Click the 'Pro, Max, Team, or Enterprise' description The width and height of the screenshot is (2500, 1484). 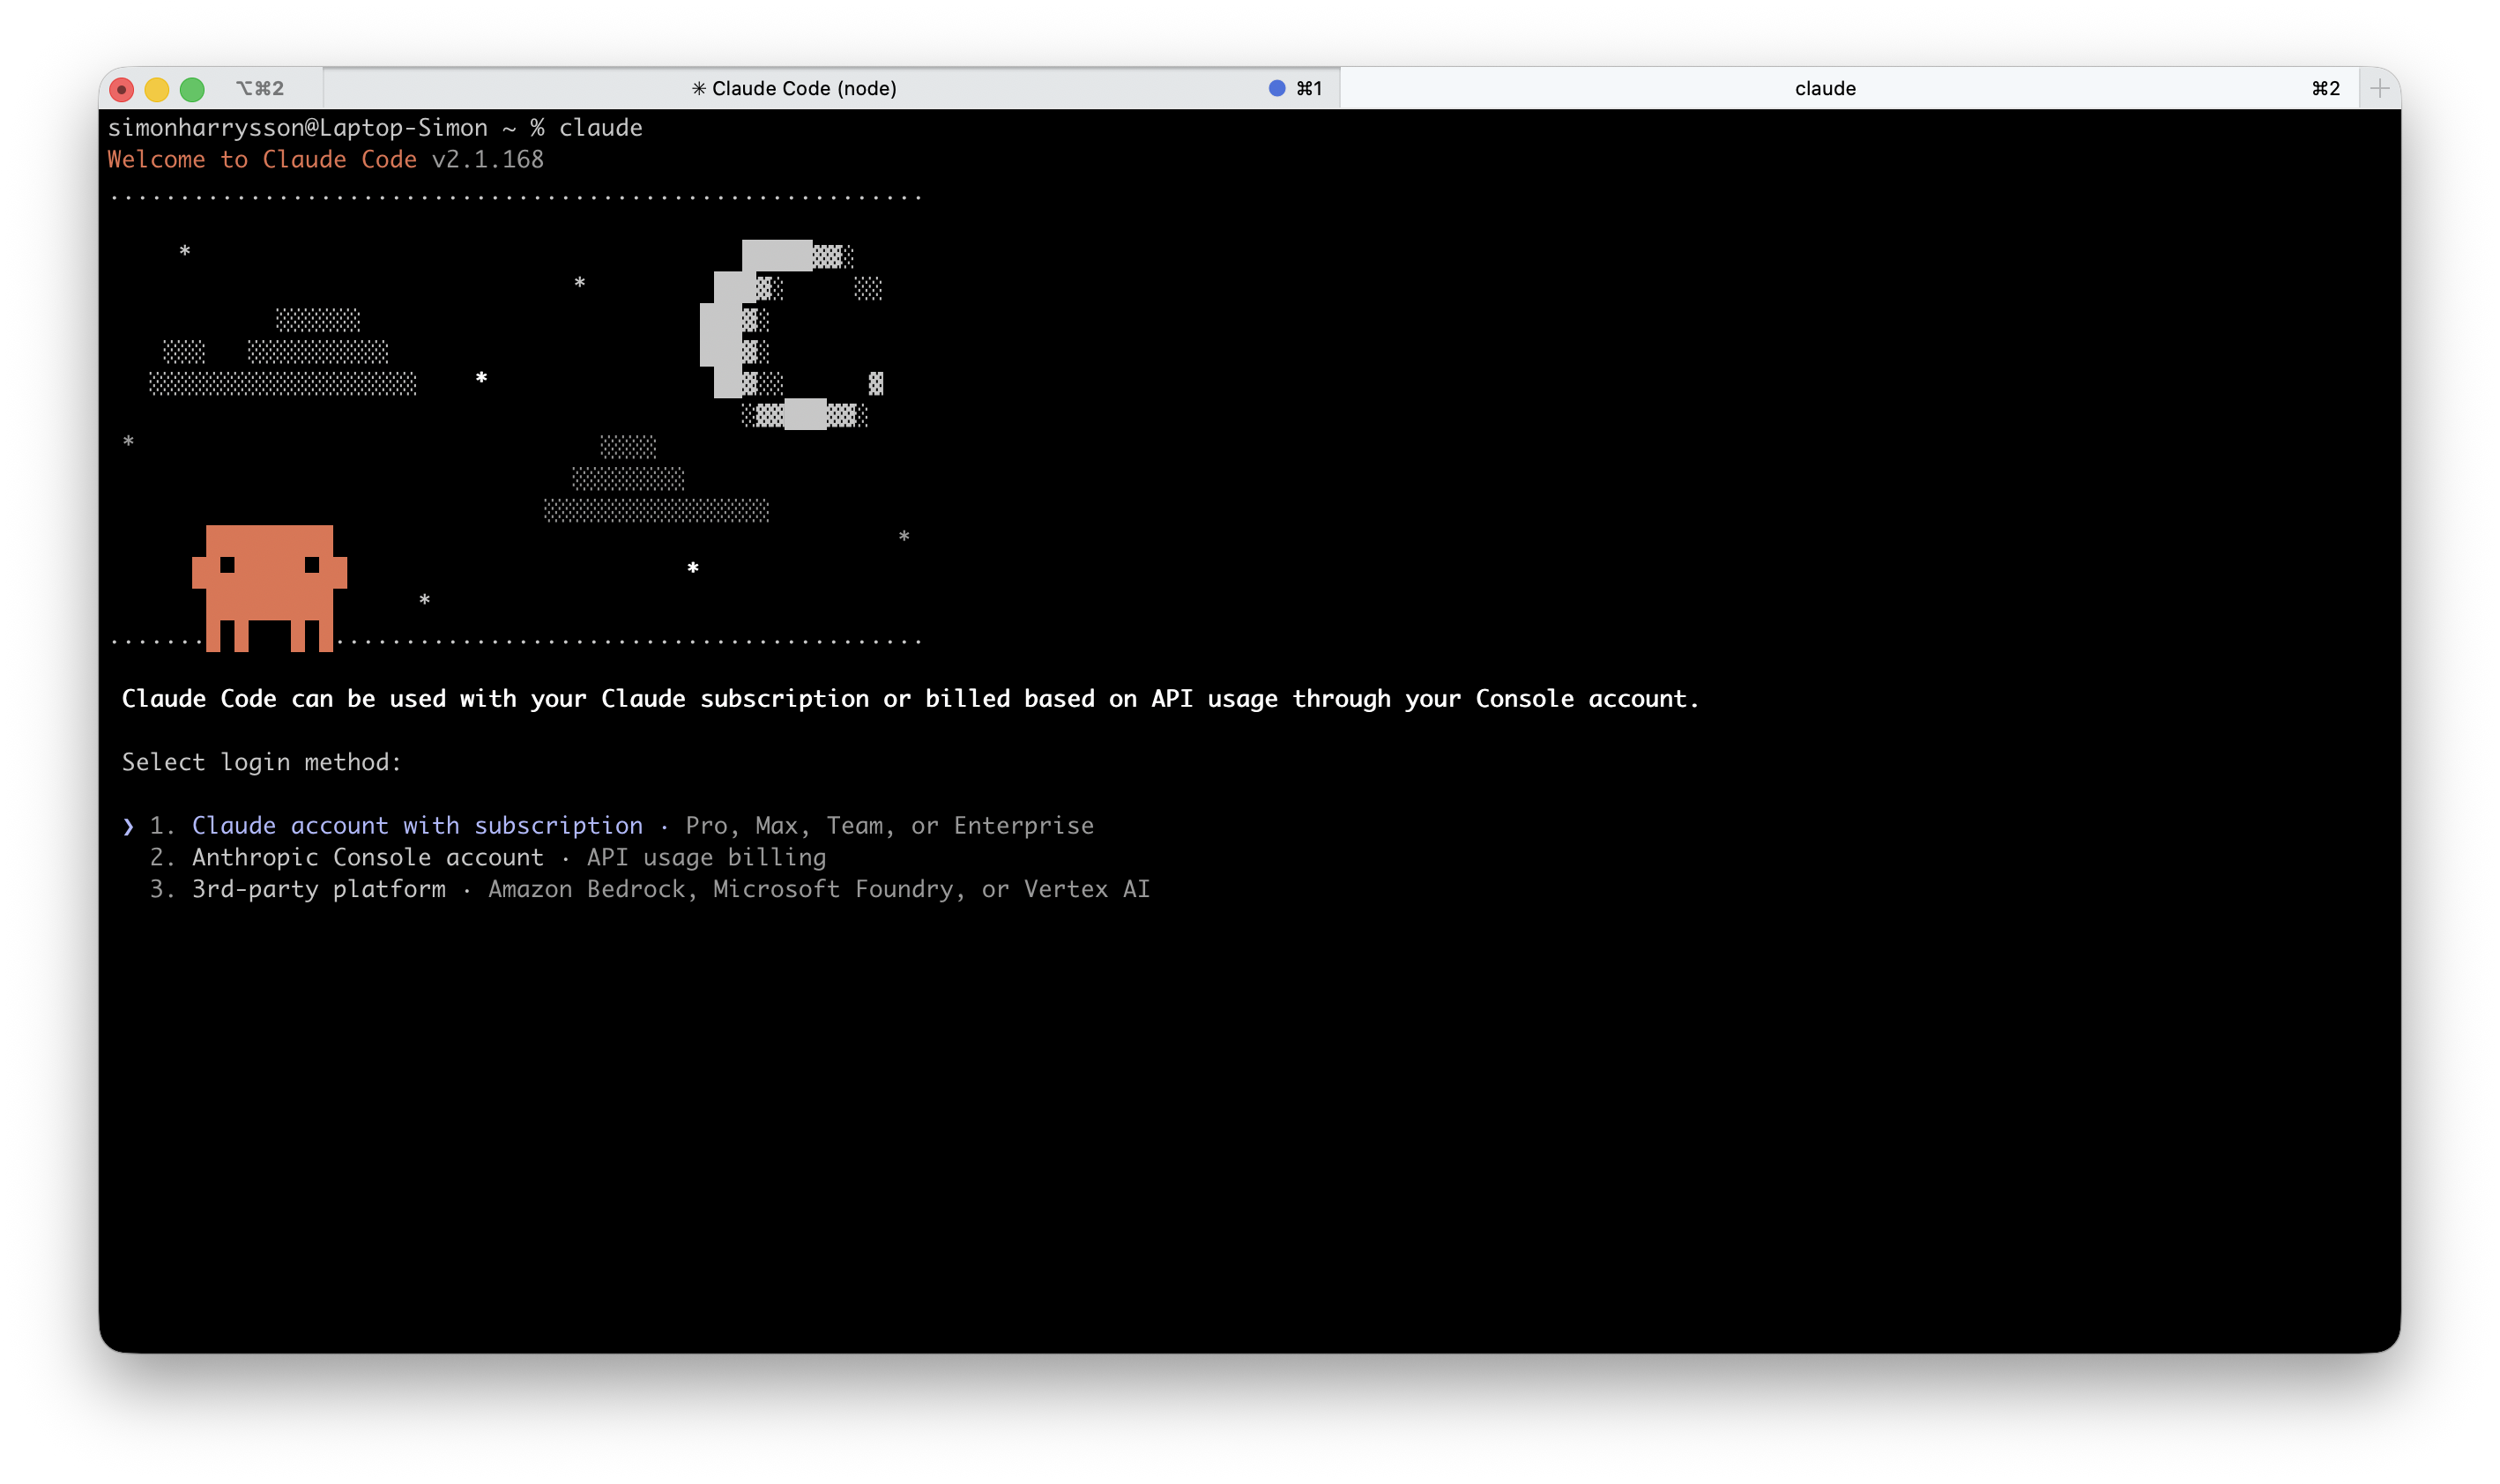890,825
